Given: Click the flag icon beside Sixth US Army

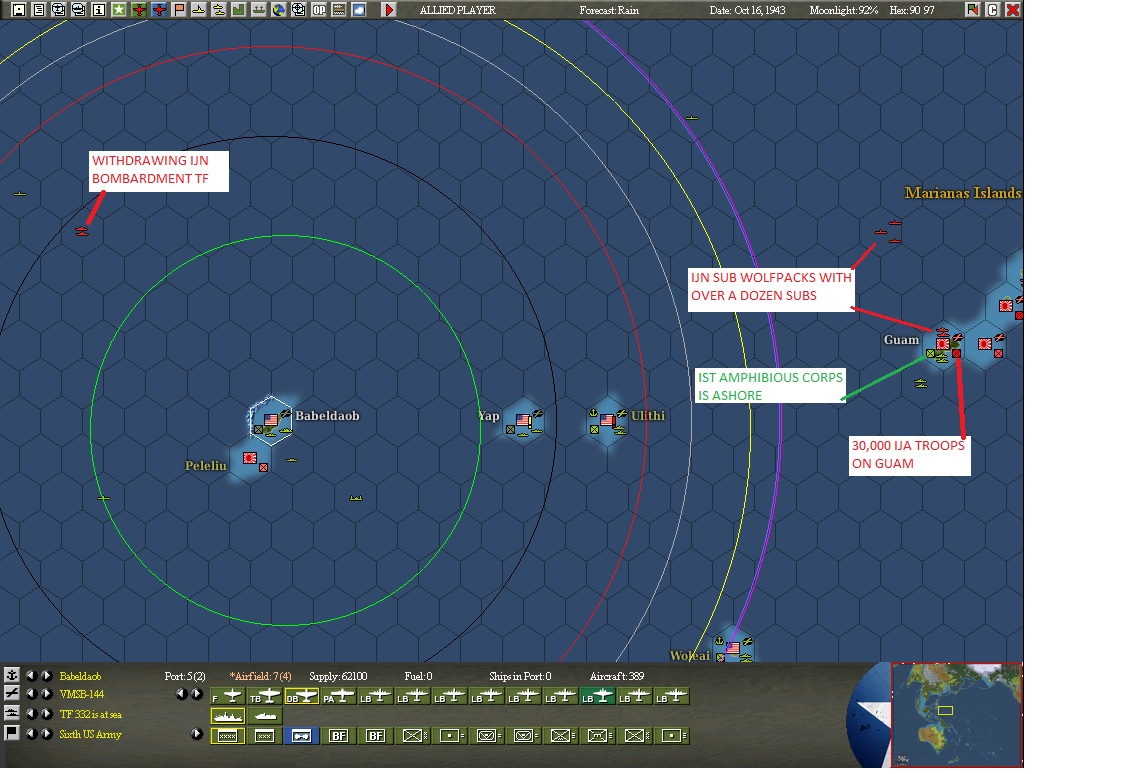Looking at the screenshot, I should (12, 733).
